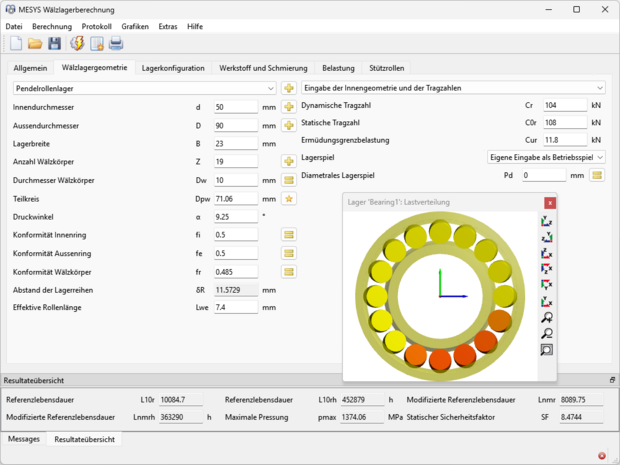
Task: Save calculation with floppy disk icon
Action: click(54, 43)
